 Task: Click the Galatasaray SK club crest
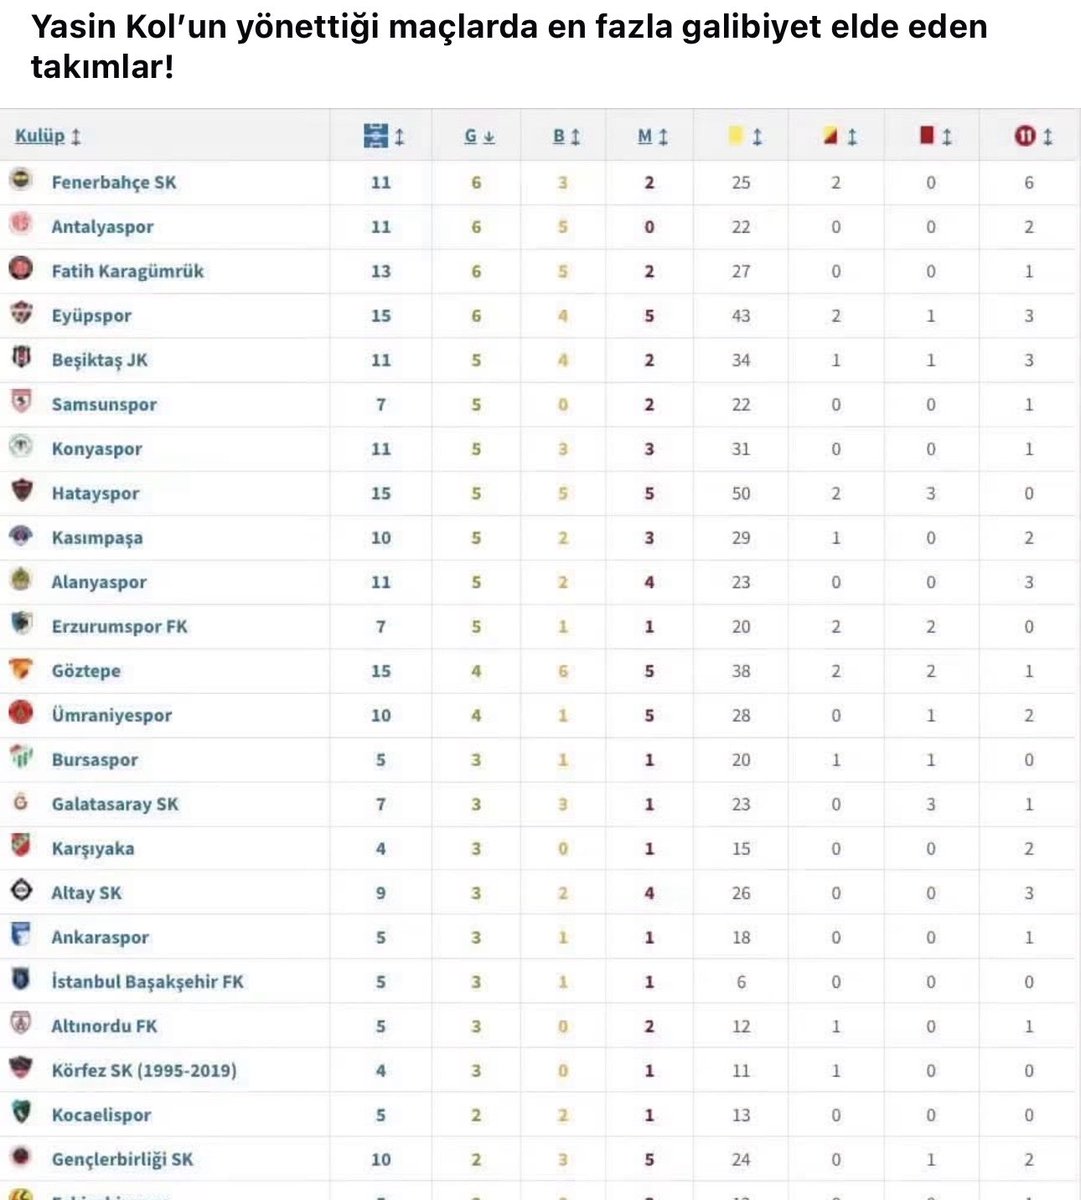pos(21,802)
